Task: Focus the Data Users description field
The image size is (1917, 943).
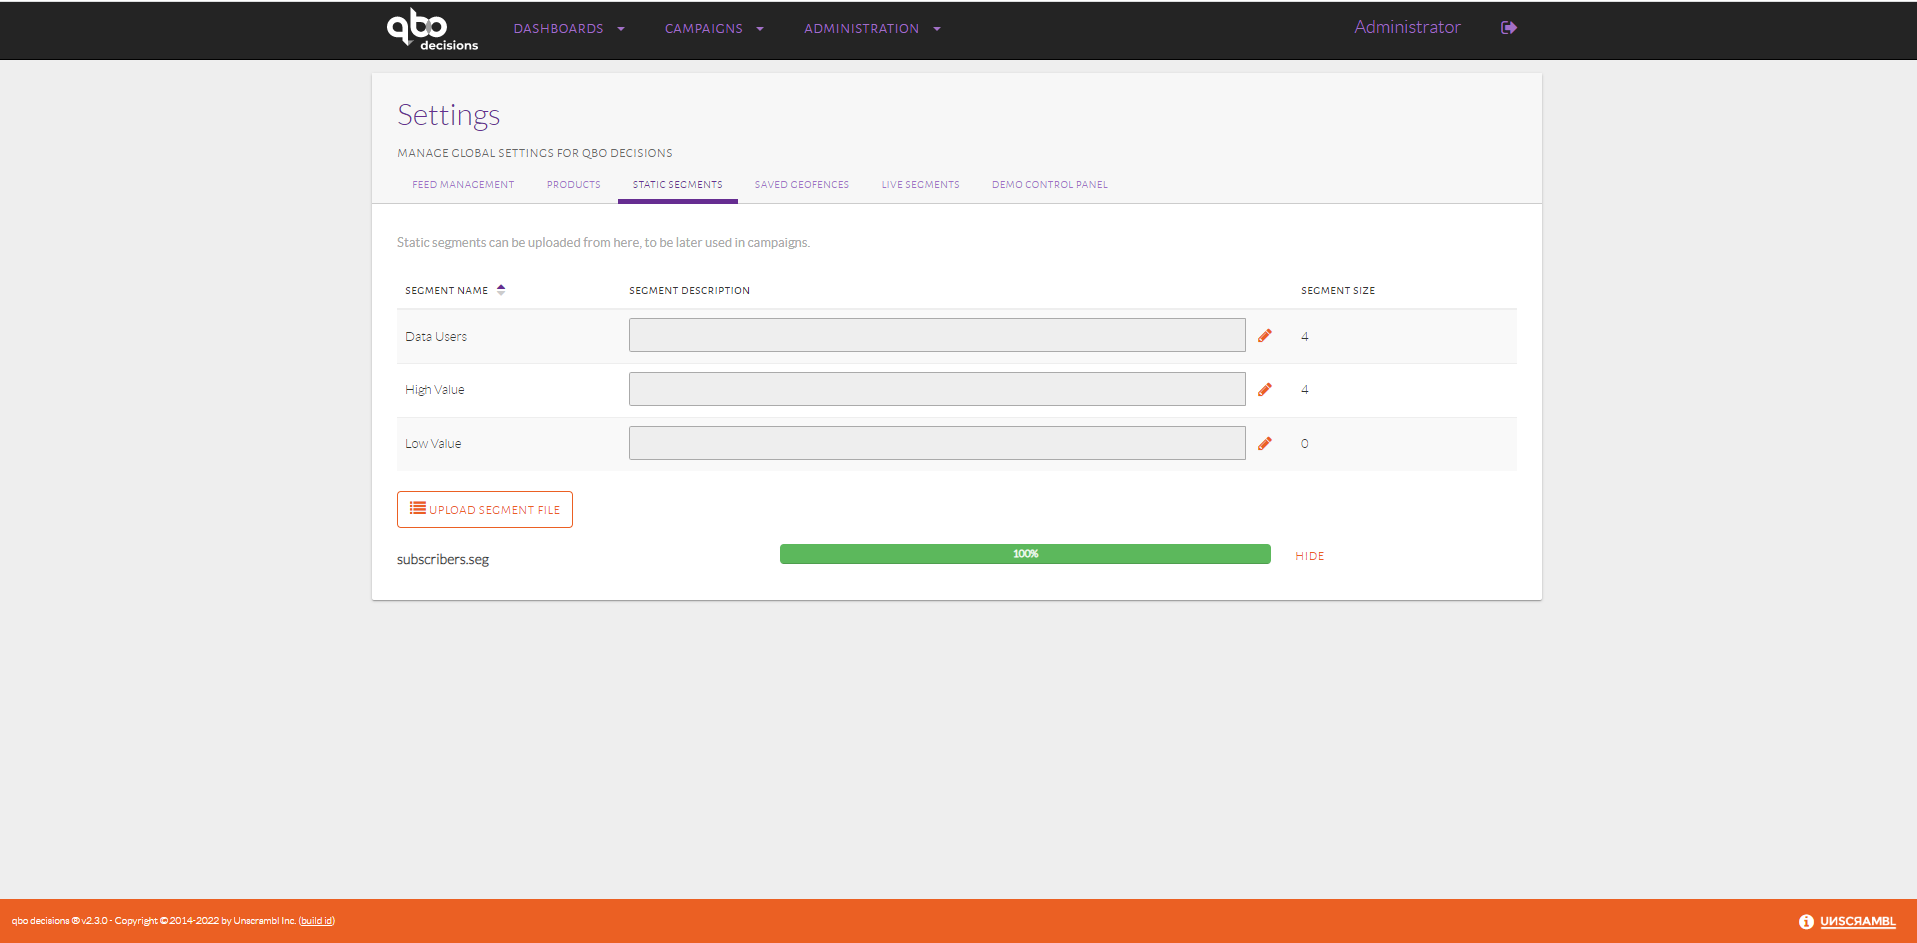Action: (937, 335)
